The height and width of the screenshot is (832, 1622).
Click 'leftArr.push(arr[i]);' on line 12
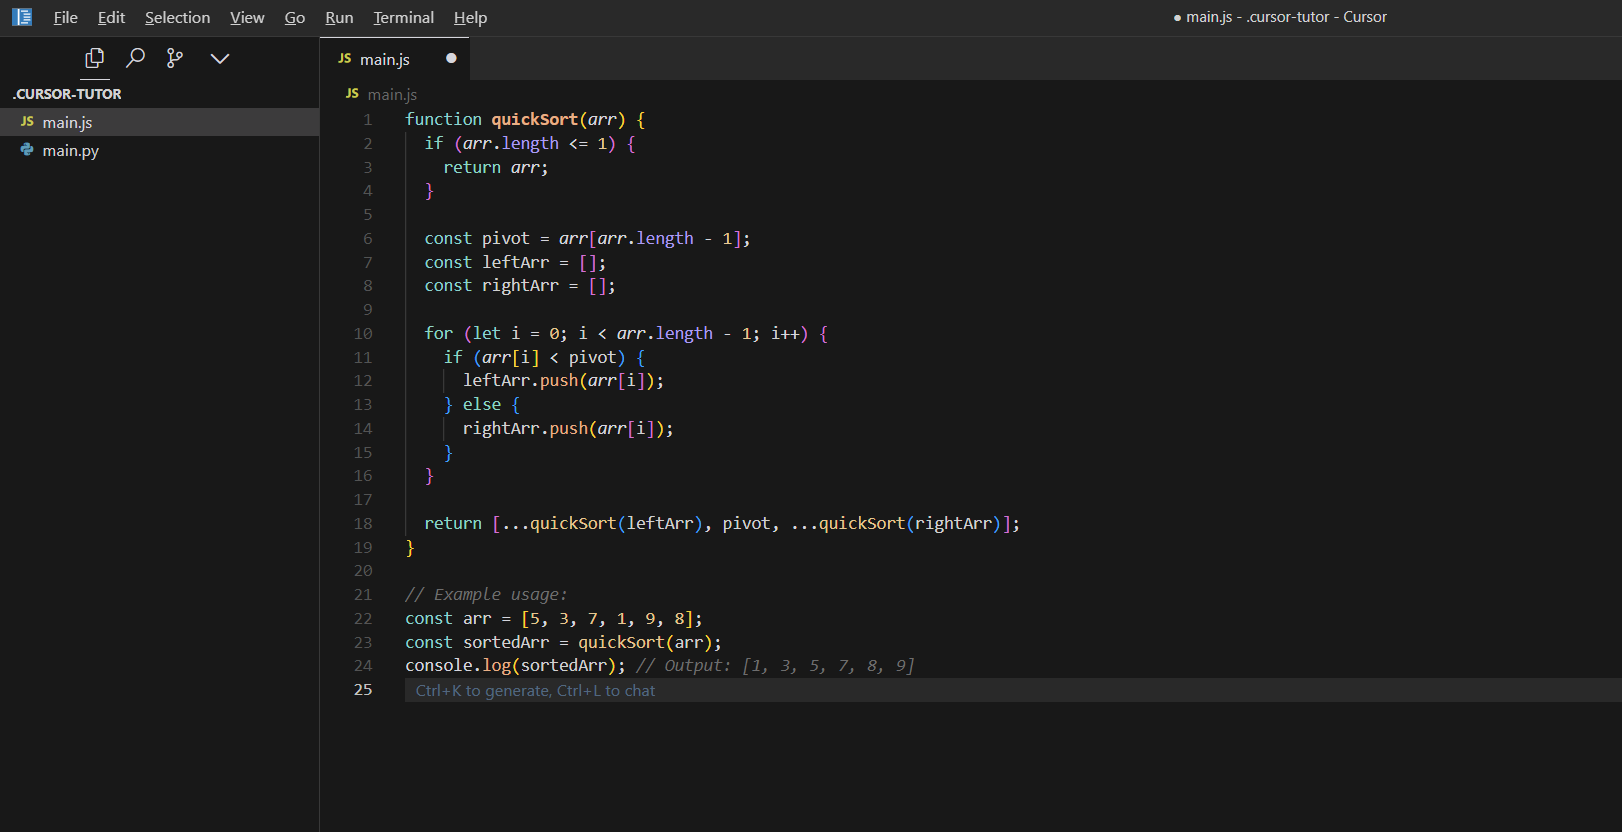pyautogui.click(x=563, y=380)
